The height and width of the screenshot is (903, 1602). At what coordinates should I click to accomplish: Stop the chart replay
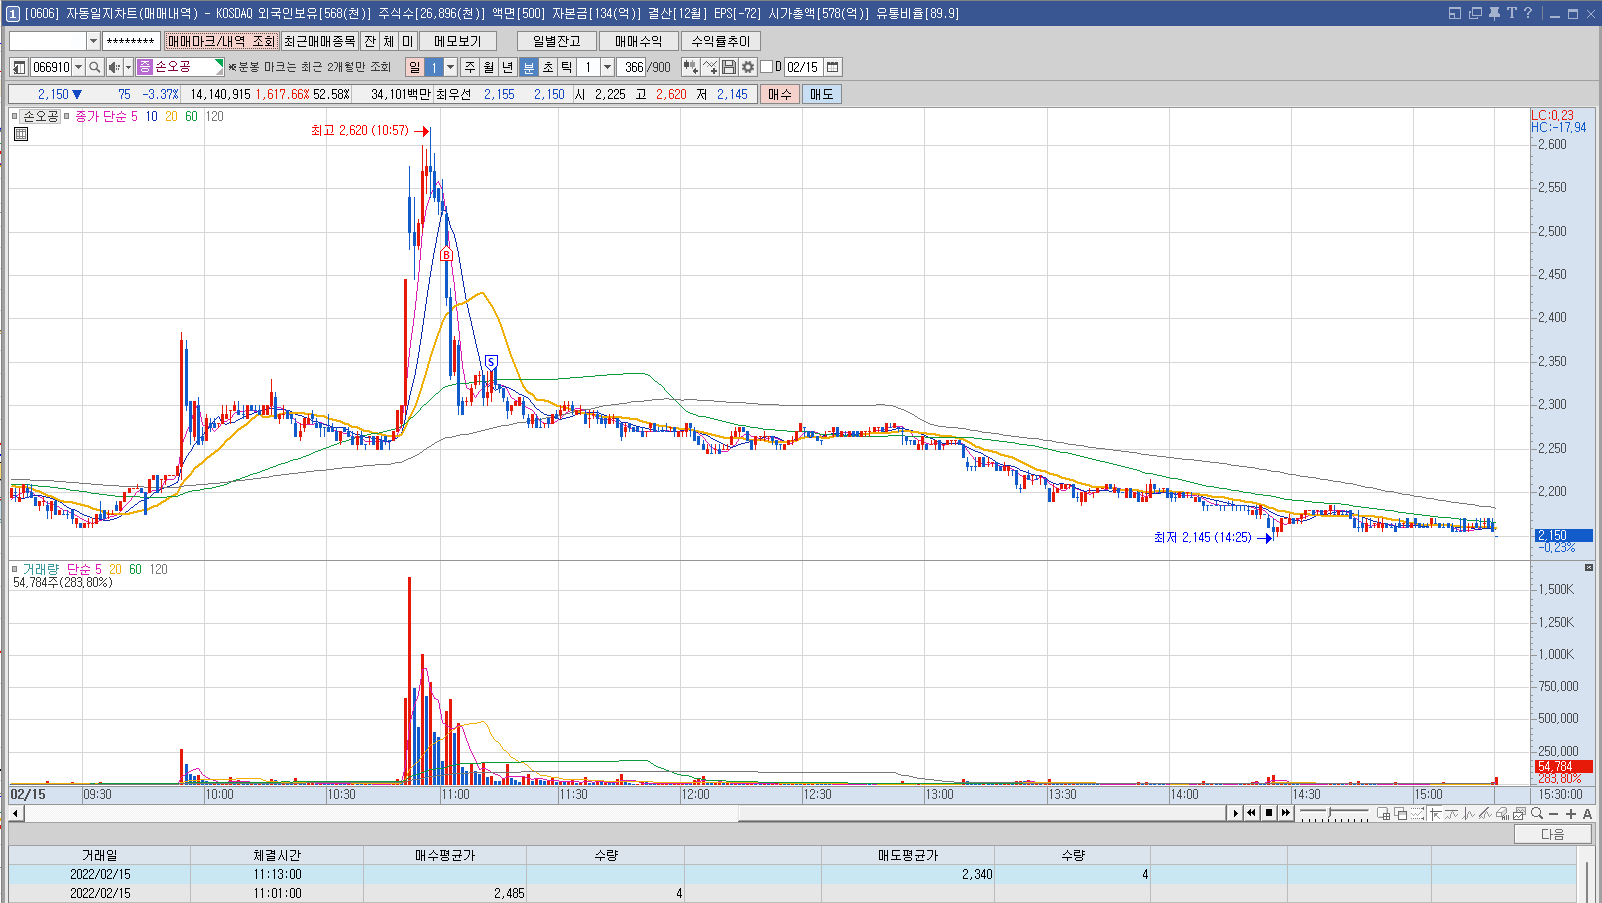click(x=1269, y=813)
